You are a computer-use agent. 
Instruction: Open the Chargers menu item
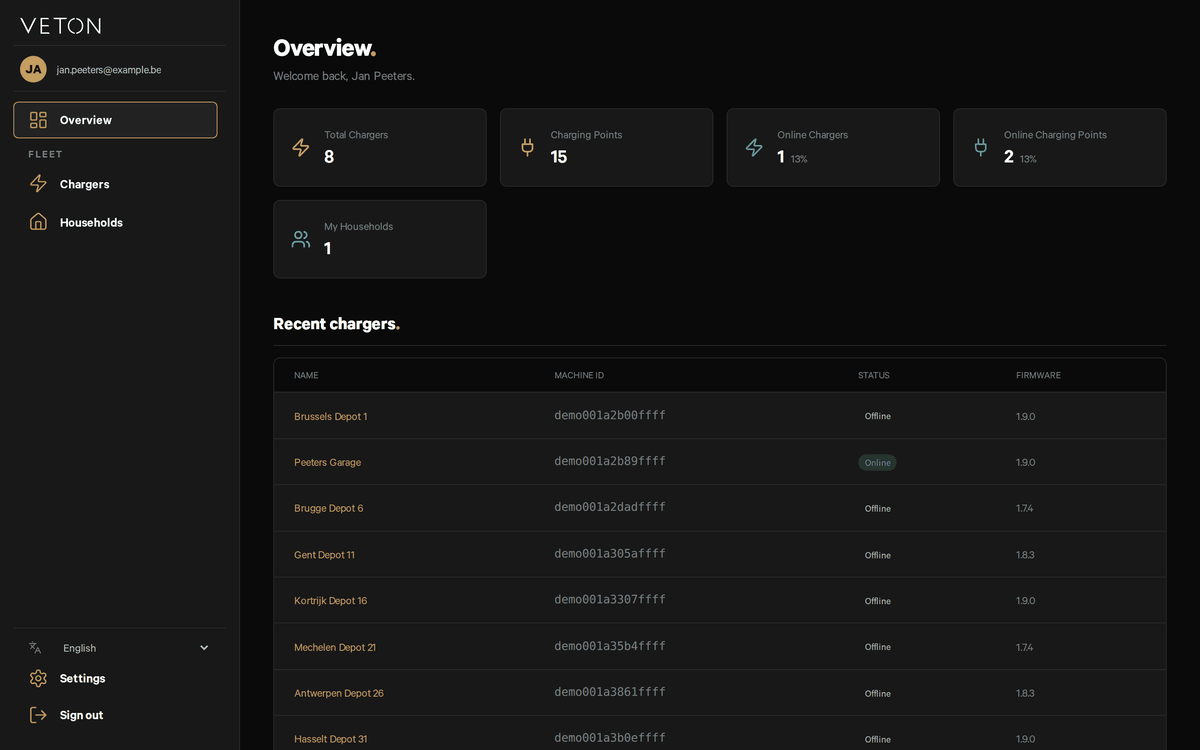tap(115, 184)
